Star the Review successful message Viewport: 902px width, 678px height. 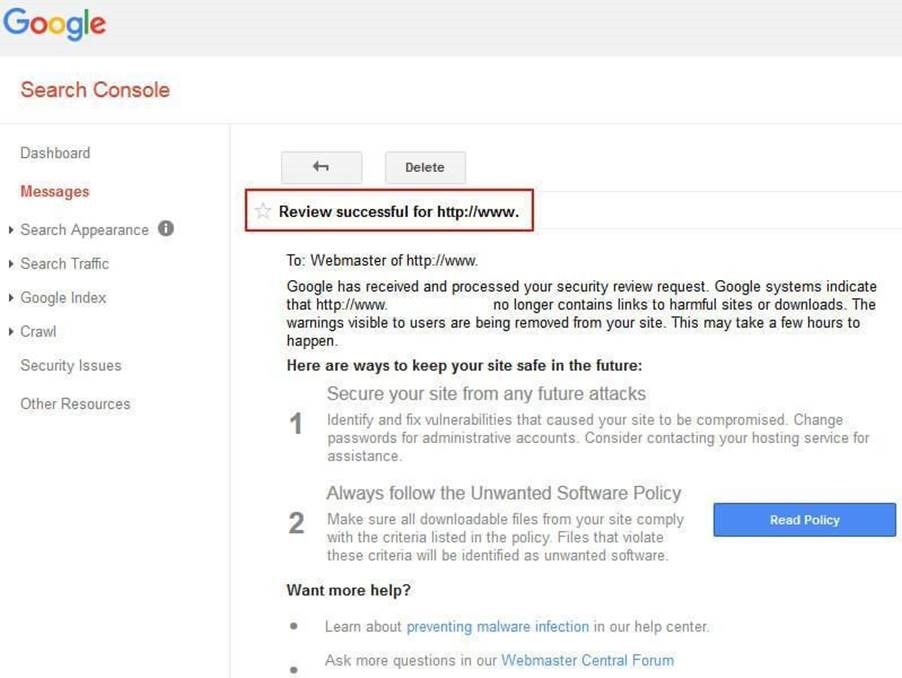pos(263,211)
